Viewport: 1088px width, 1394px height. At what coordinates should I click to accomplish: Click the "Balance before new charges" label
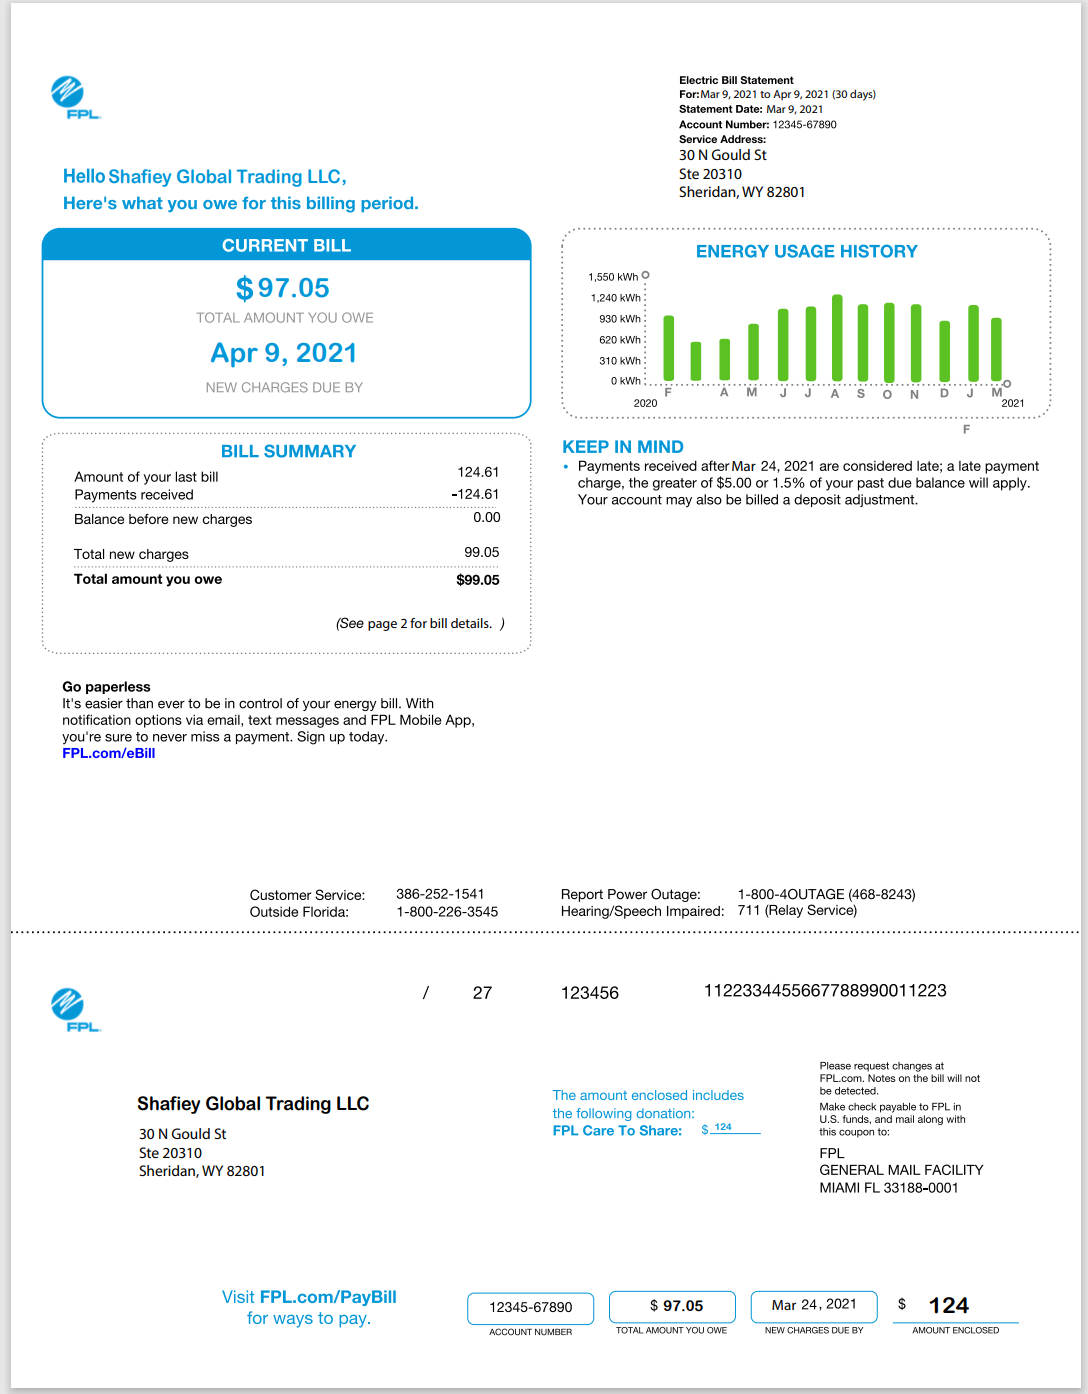163,519
